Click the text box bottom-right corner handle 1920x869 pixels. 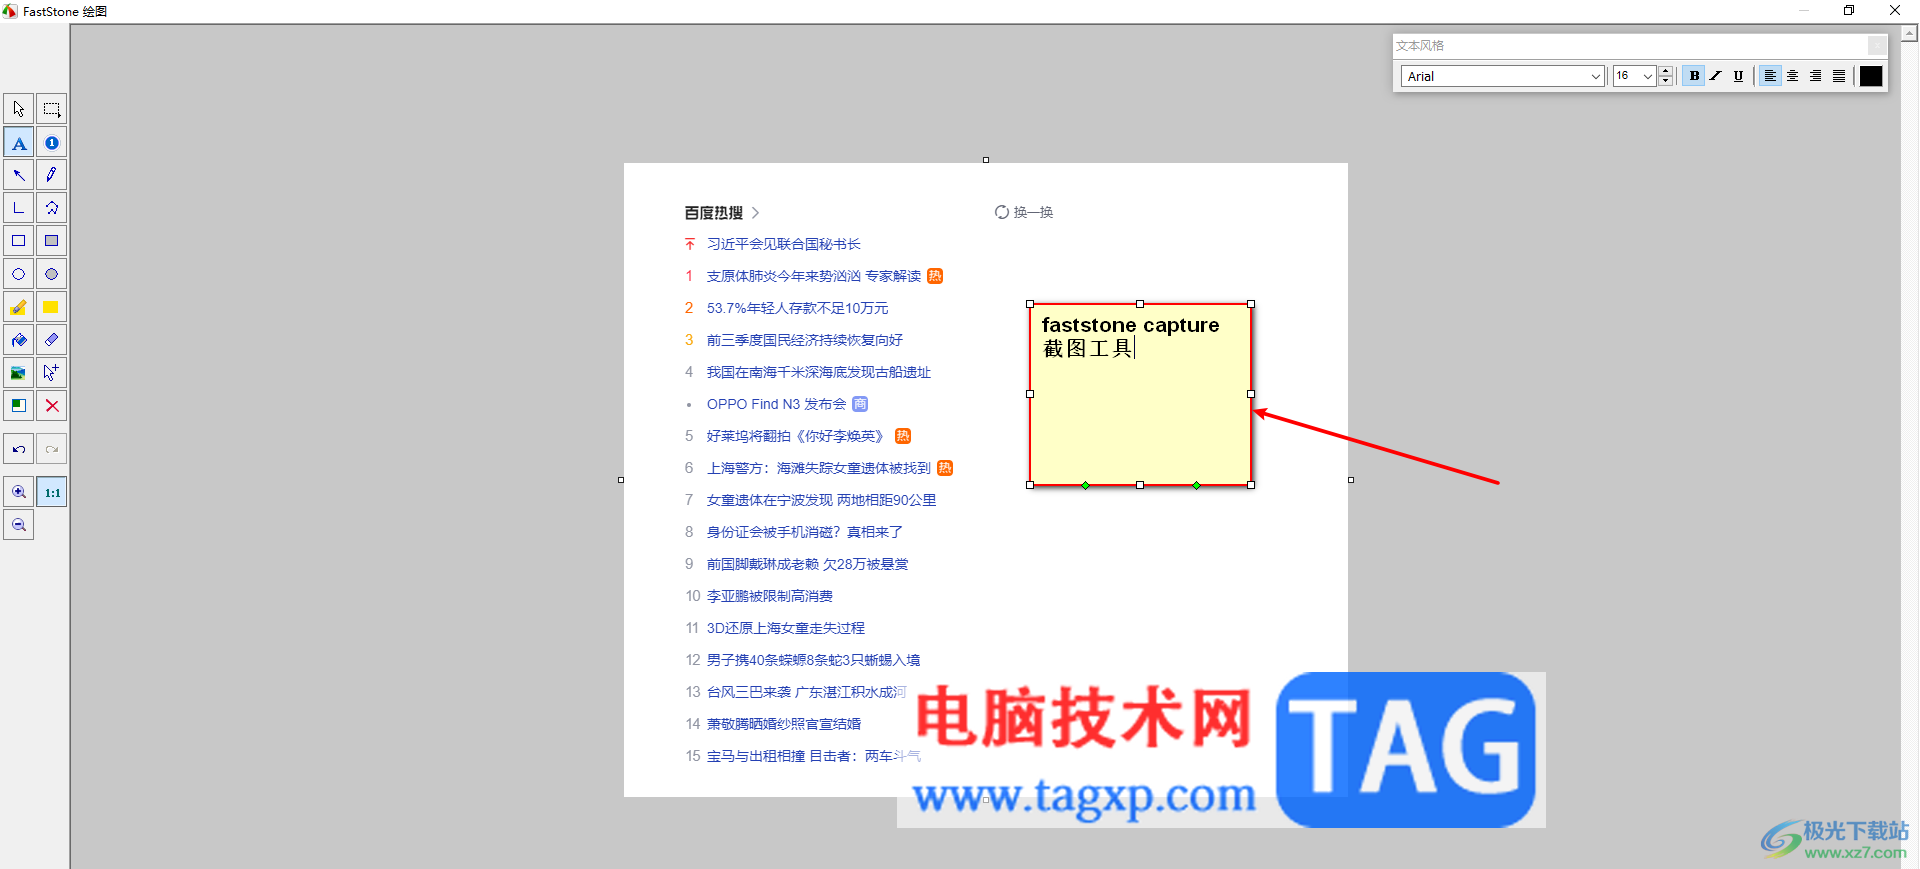[1251, 485]
